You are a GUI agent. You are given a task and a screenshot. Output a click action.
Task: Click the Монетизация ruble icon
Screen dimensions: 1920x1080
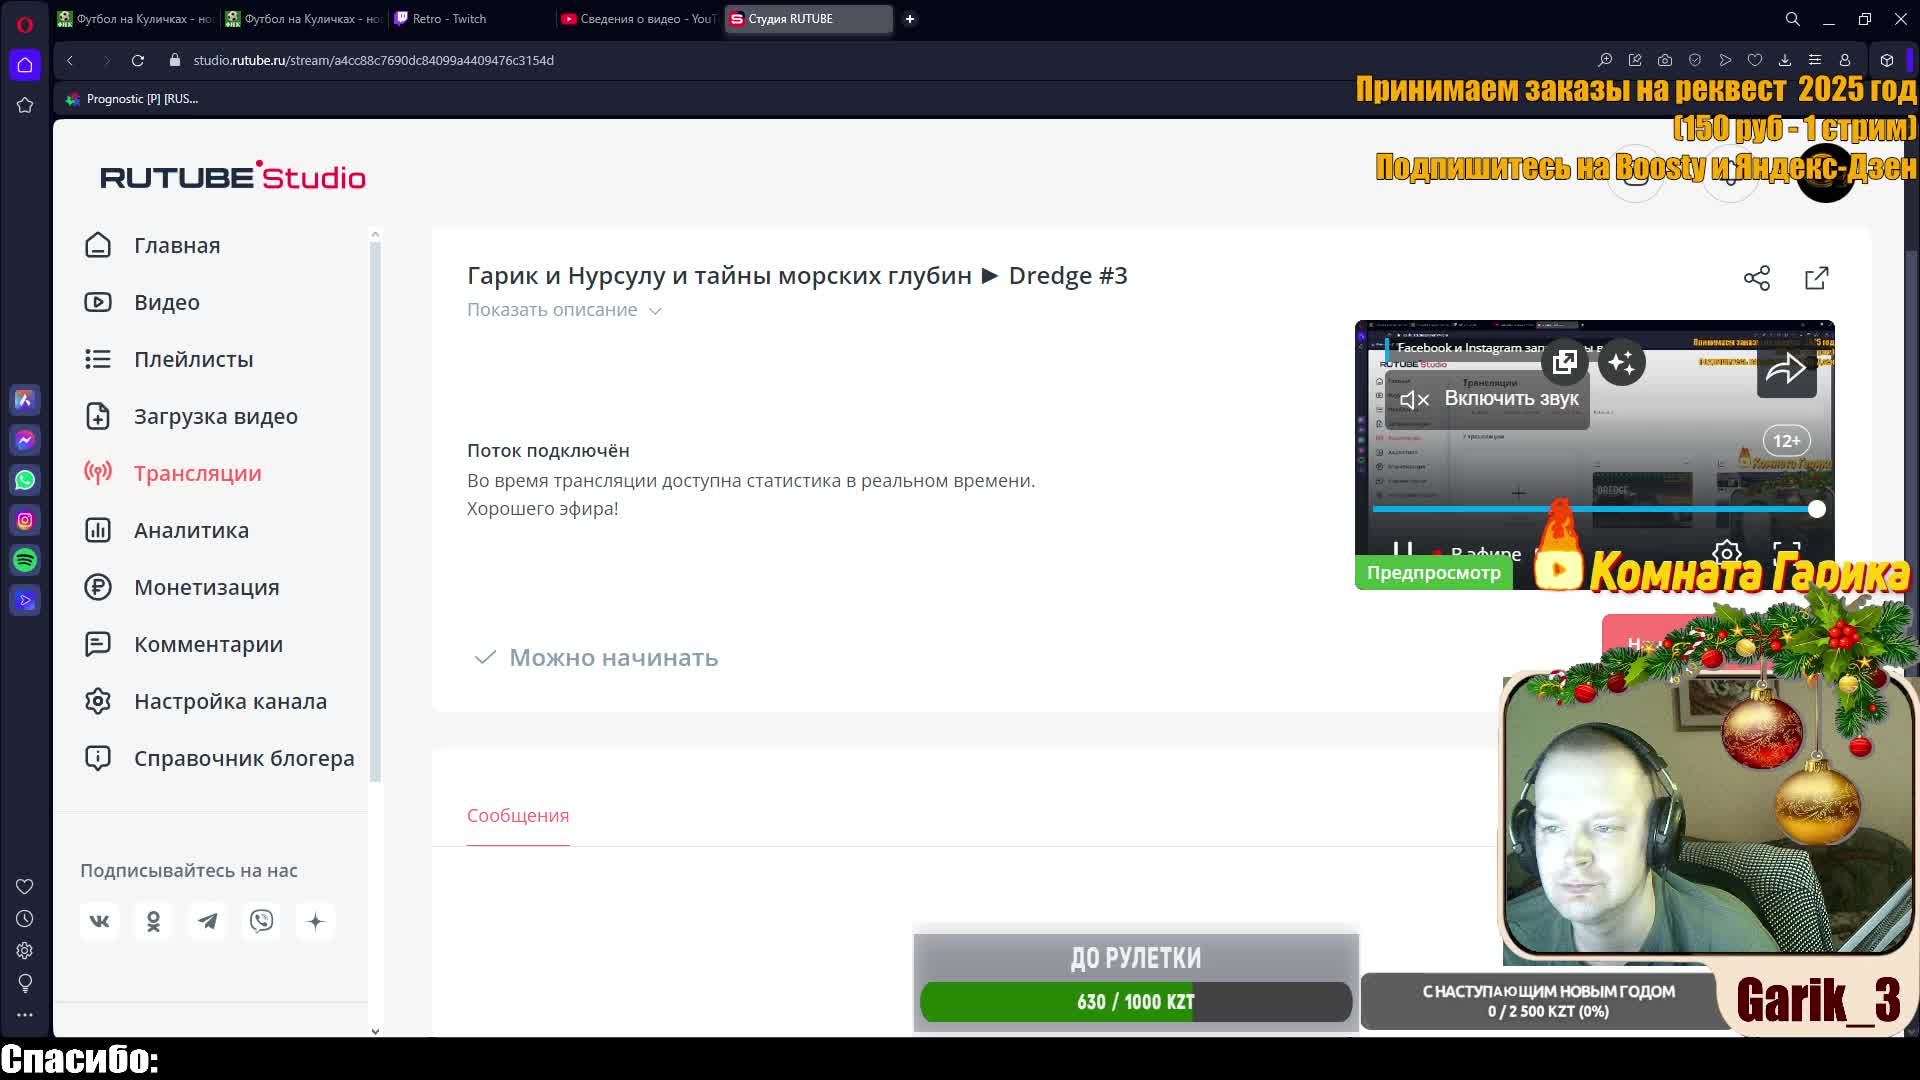98,587
